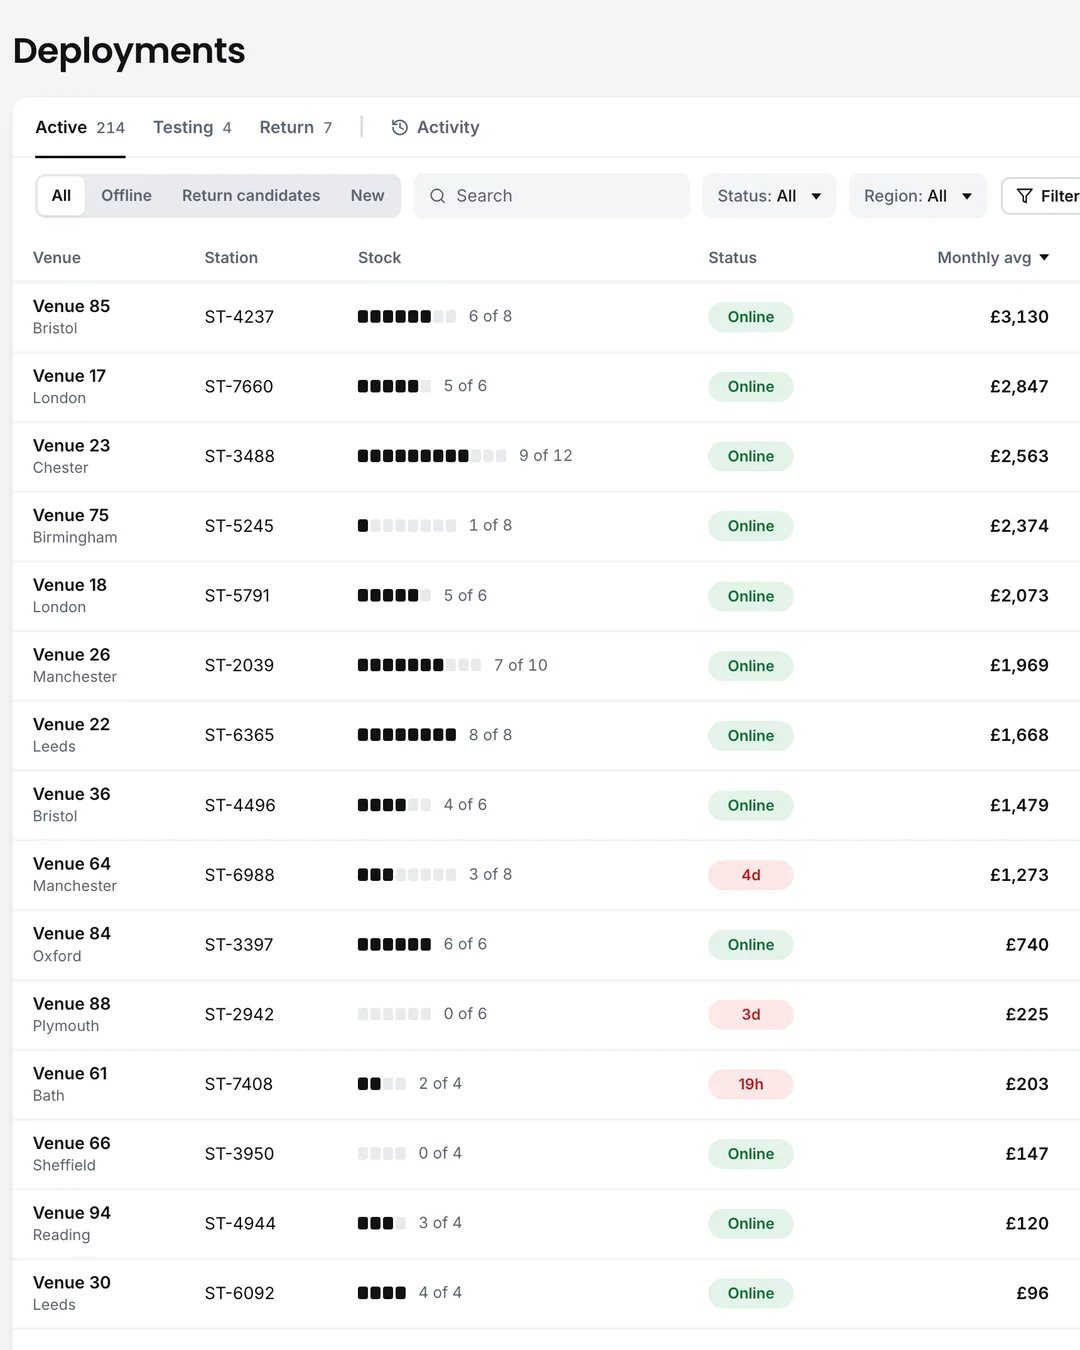Switch to the Active tab
1080x1350 pixels.
click(80, 127)
